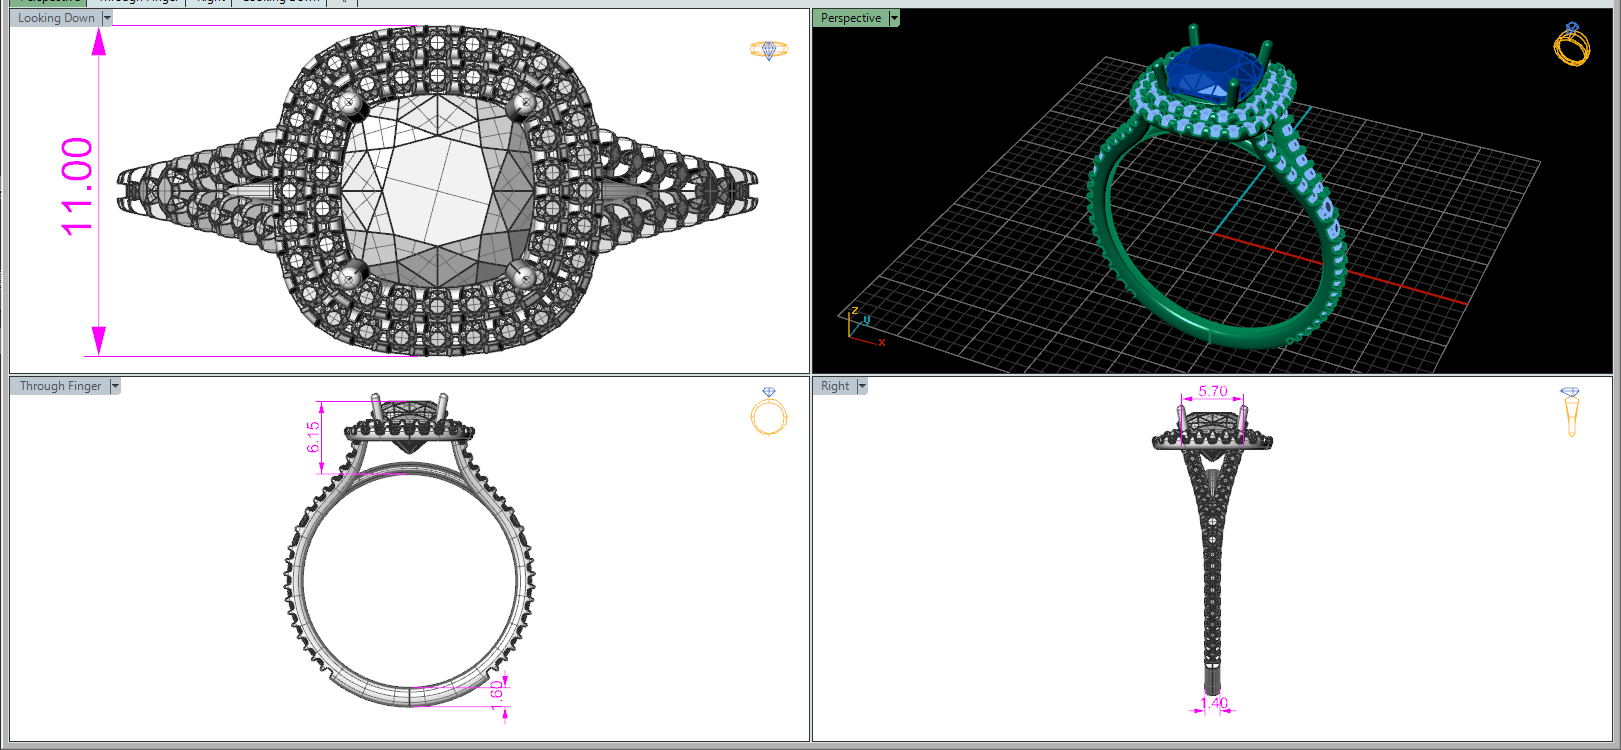Click the Perspective viewport title

851,18
